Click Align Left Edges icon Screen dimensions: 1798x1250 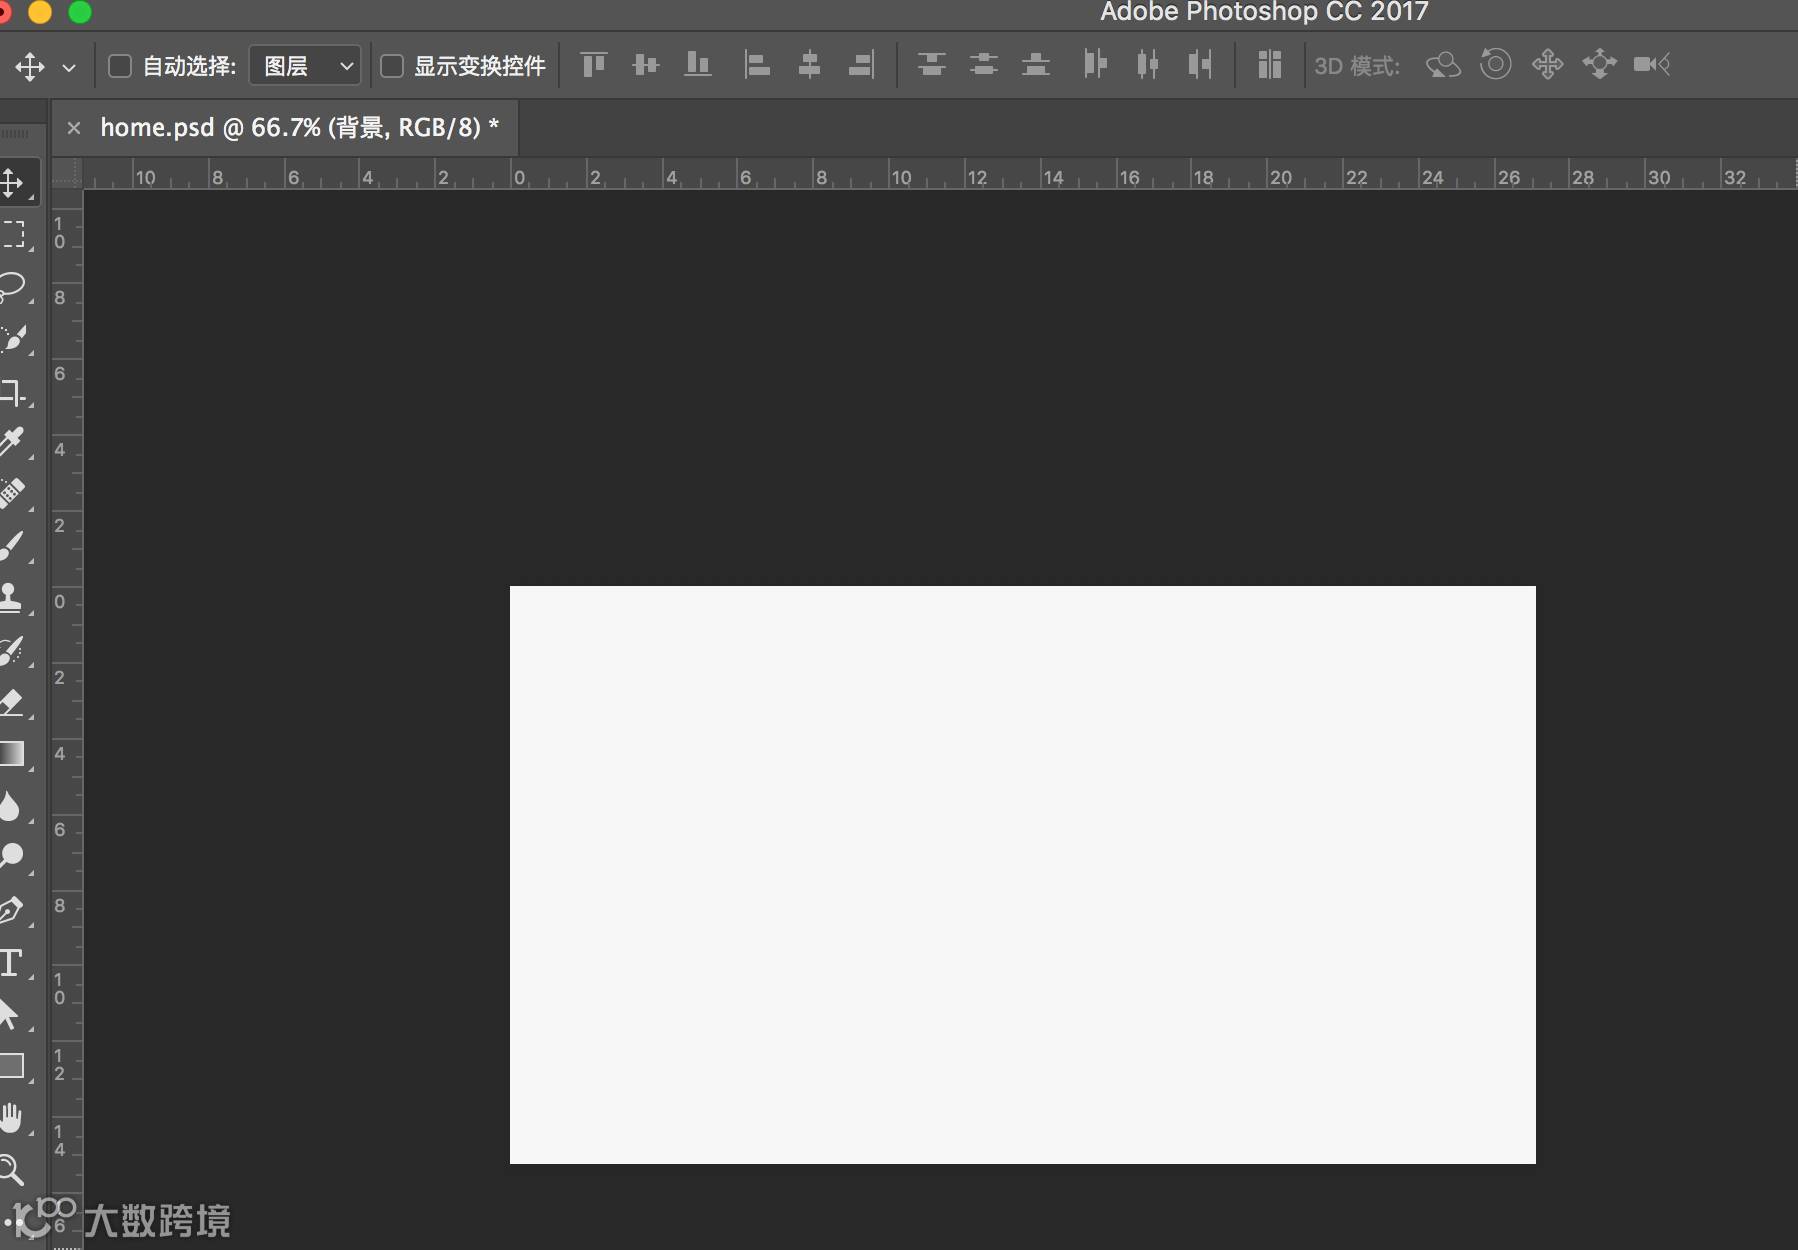click(x=757, y=65)
